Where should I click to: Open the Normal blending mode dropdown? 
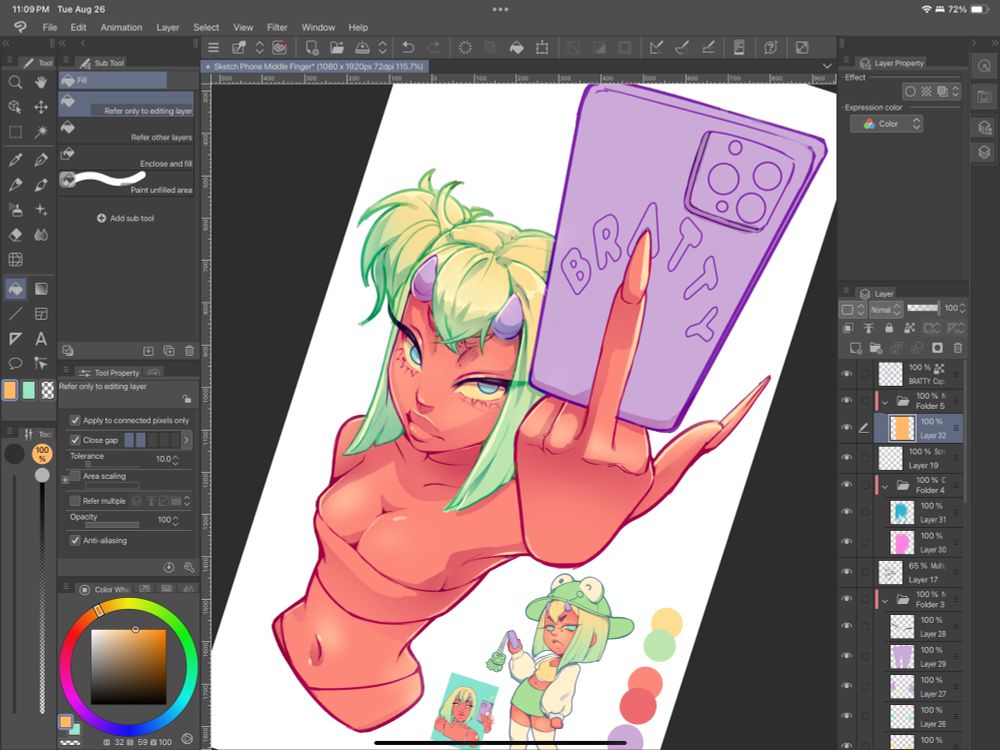(886, 309)
